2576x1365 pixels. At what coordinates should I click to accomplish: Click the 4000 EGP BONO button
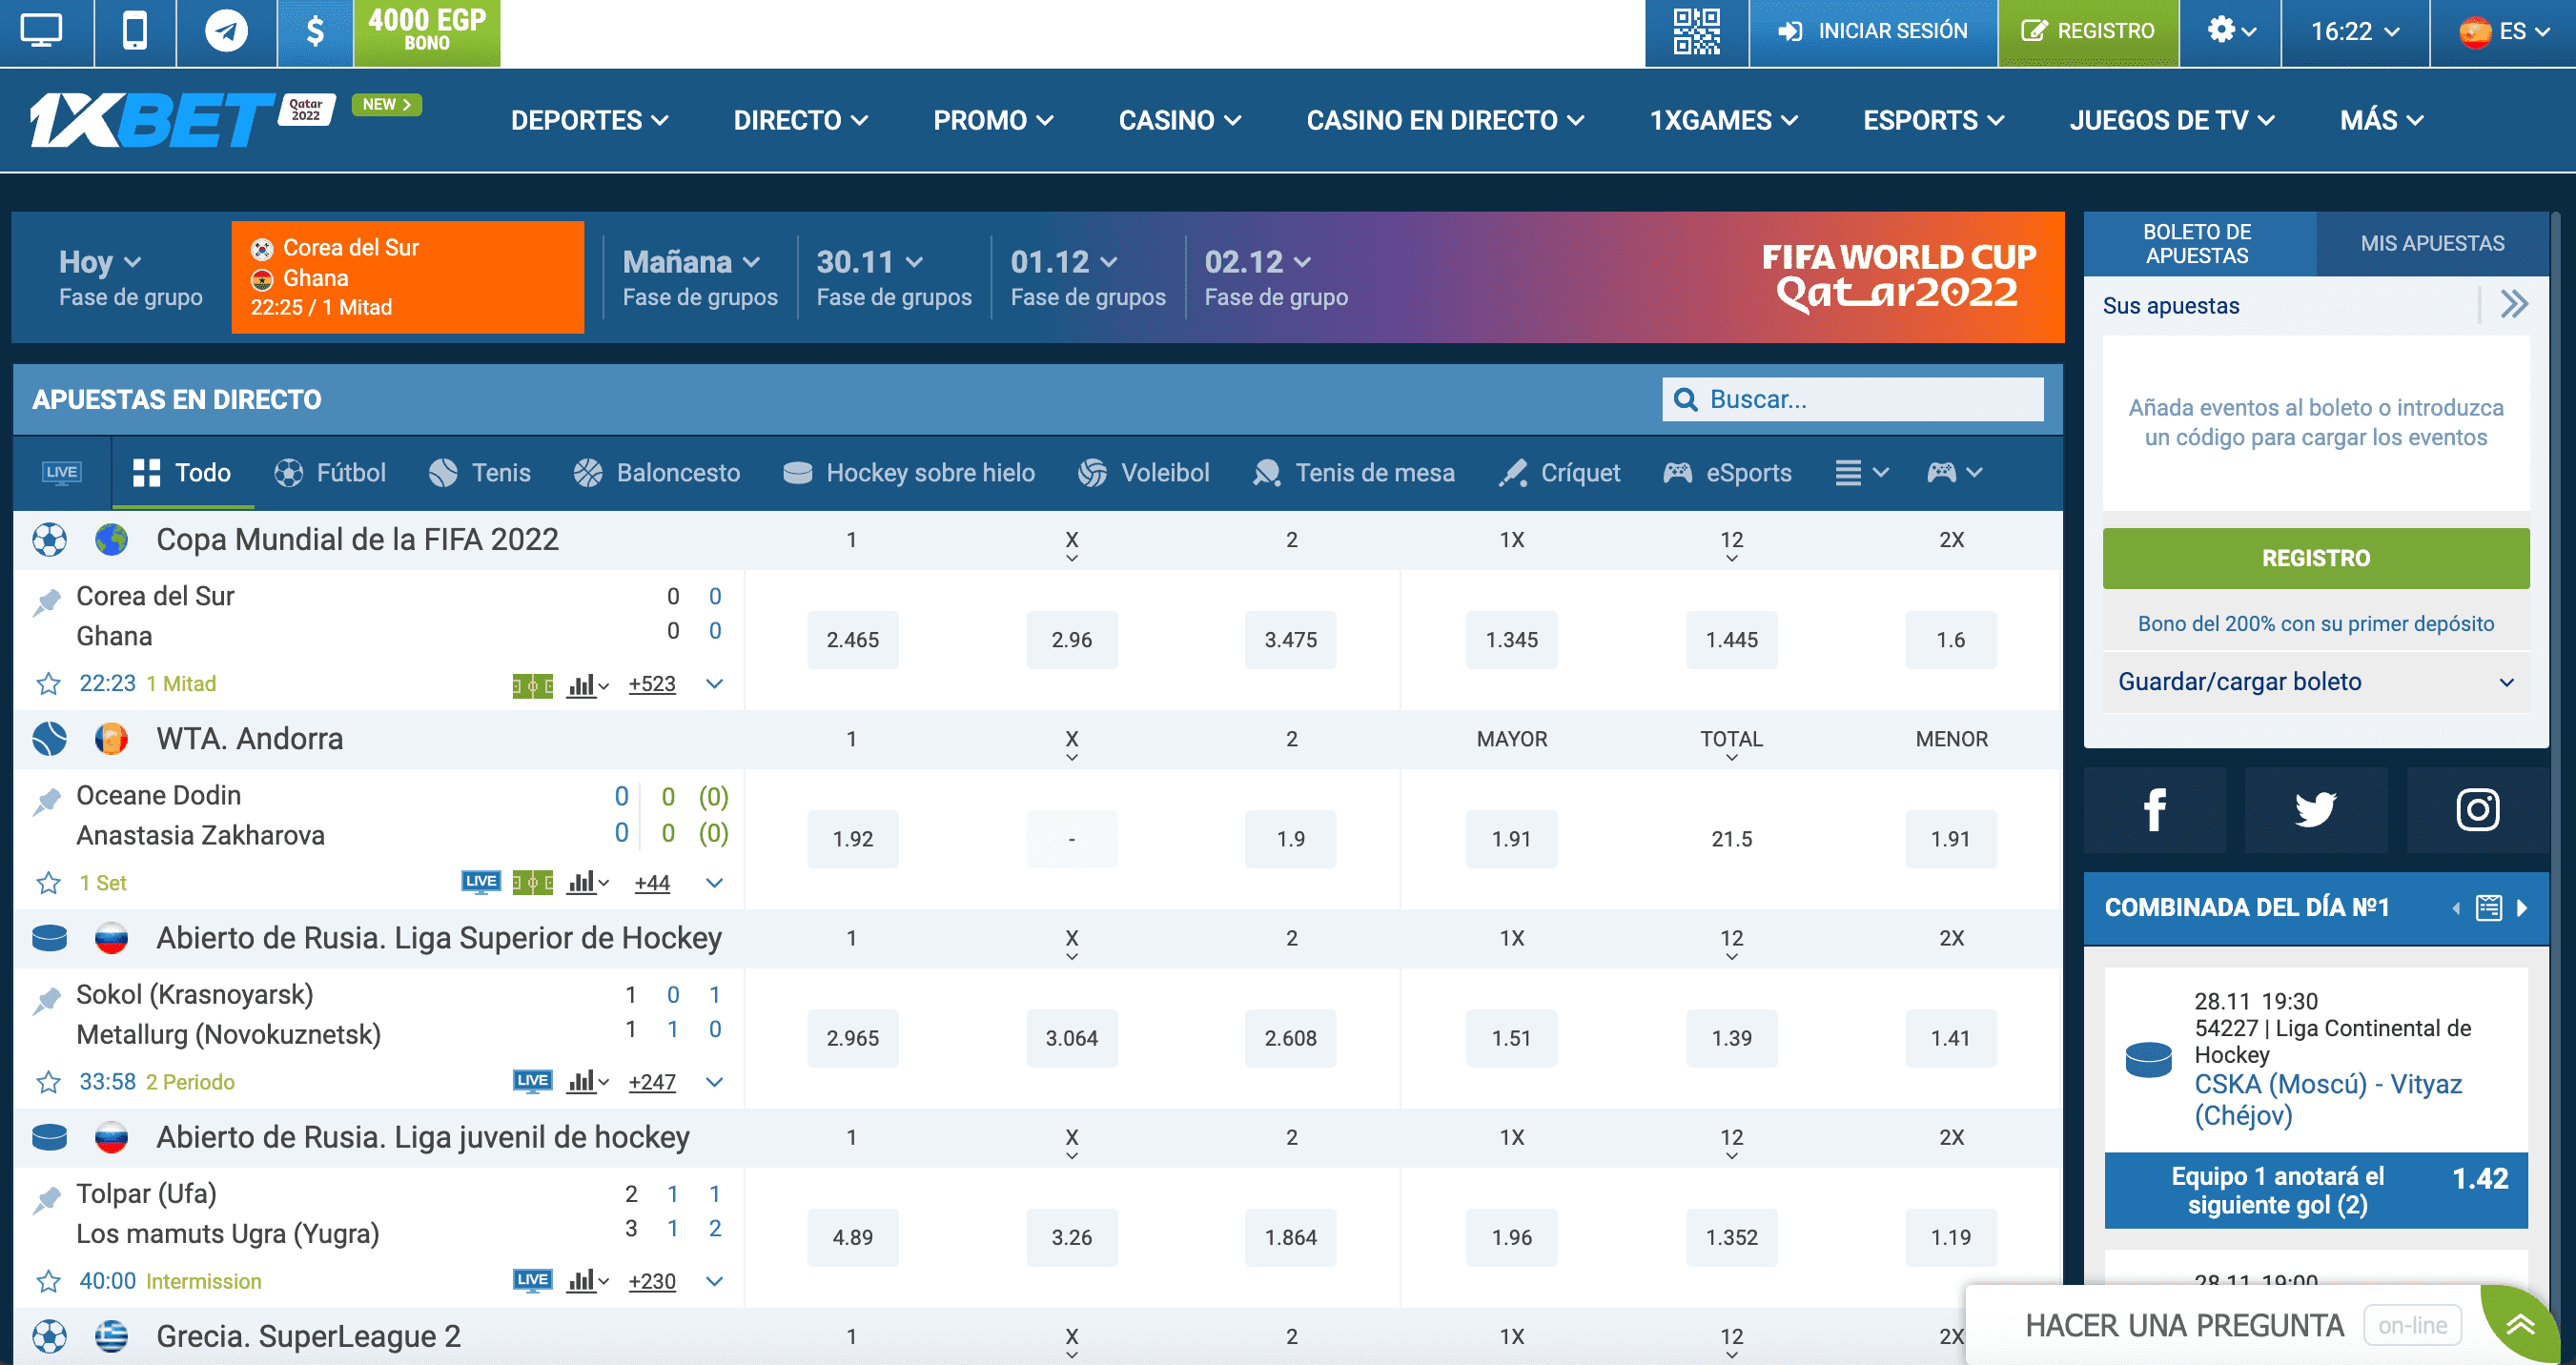point(427,31)
